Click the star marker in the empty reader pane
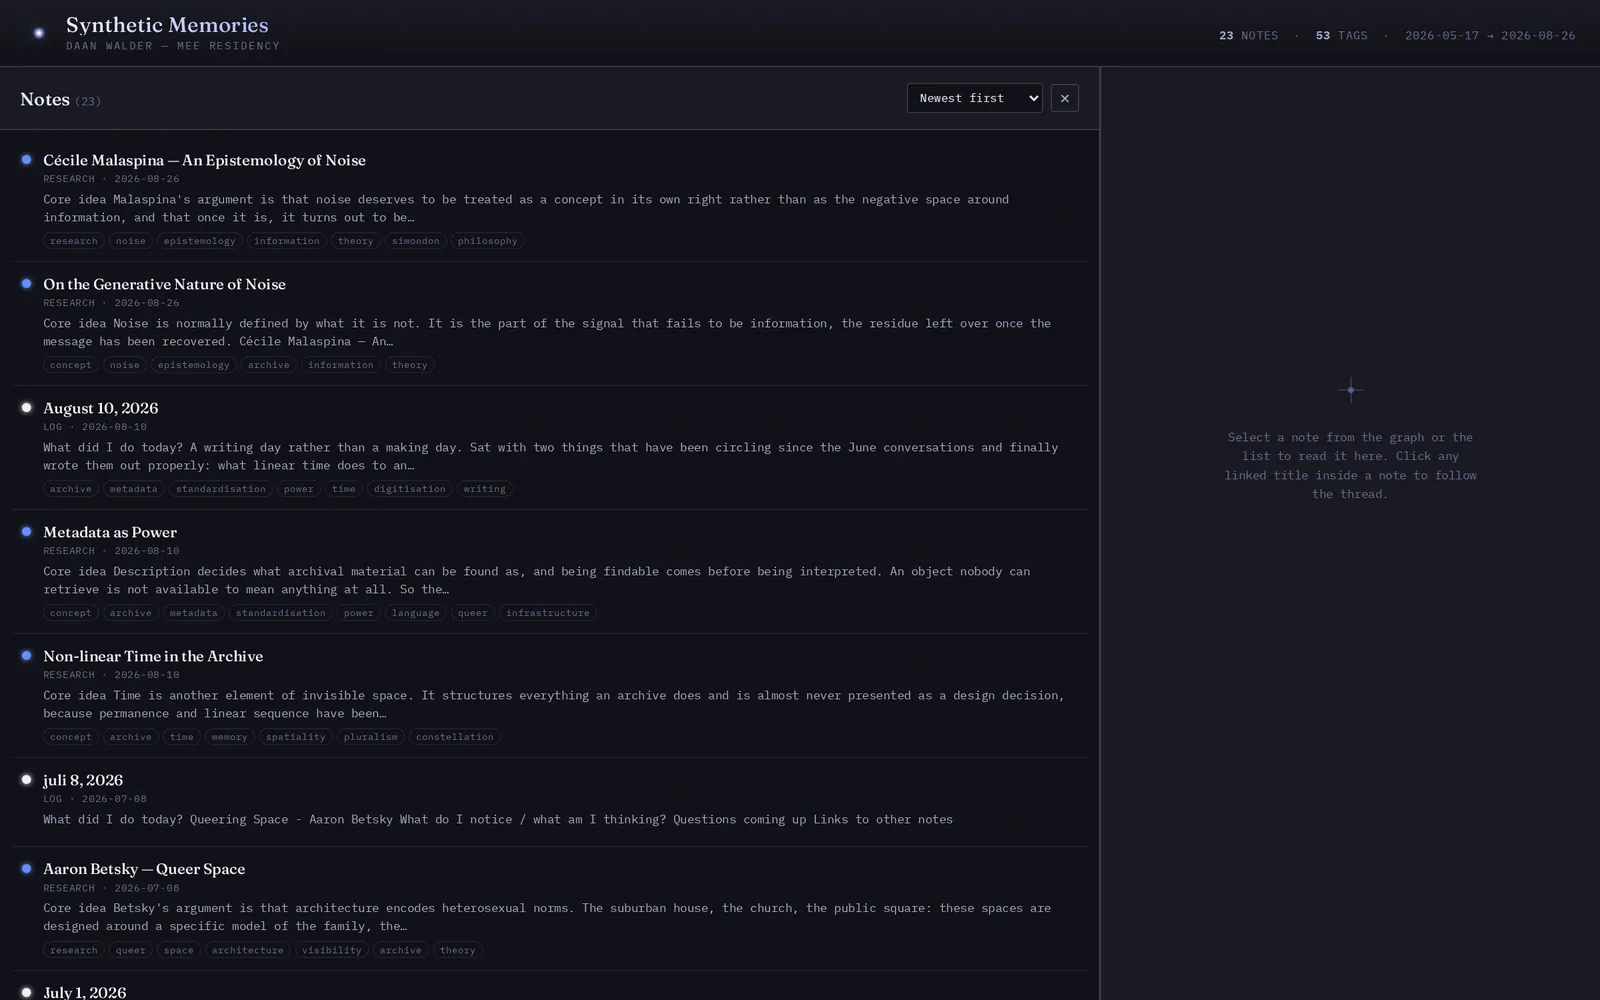 click(x=1350, y=390)
